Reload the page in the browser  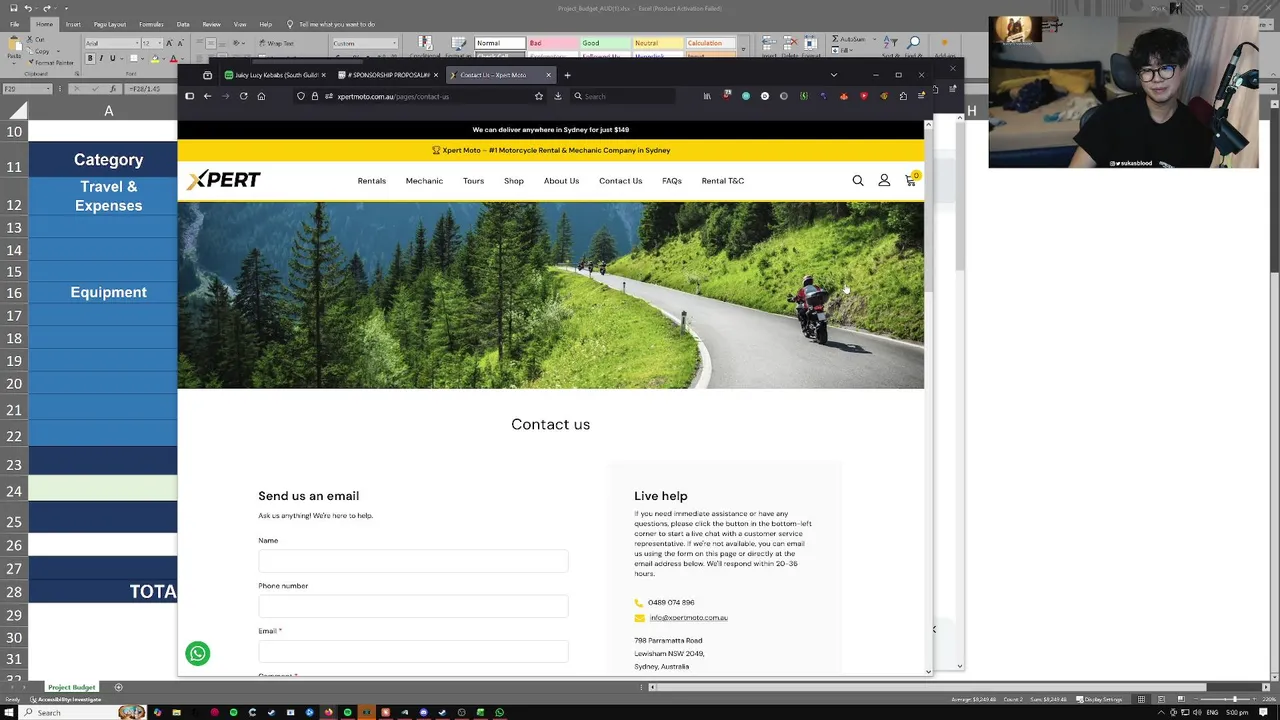click(x=243, y=96)
